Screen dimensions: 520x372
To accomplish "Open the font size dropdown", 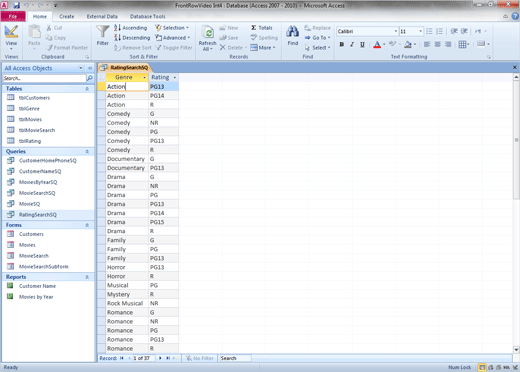I will (420, 31).
